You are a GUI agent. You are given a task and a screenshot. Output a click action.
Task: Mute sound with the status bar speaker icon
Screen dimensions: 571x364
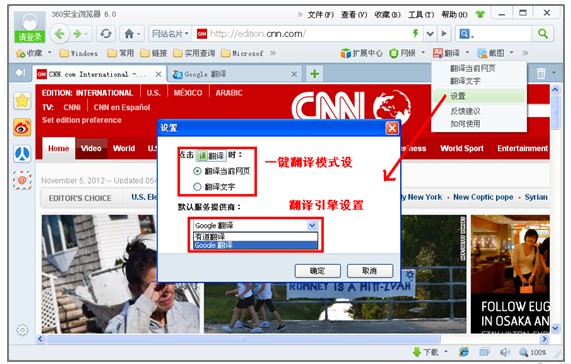(x=505, y=352)
